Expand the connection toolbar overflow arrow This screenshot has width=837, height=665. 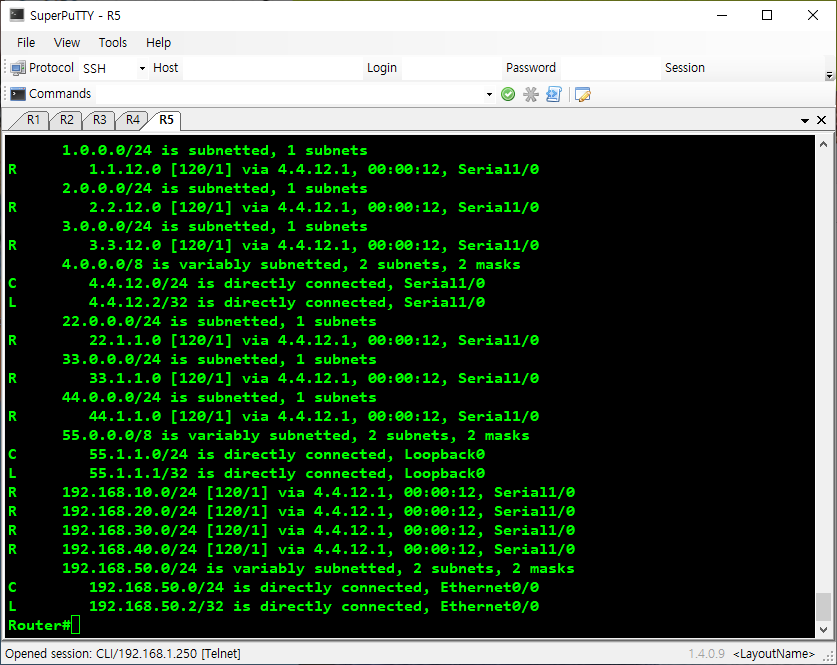click(829, 75)
